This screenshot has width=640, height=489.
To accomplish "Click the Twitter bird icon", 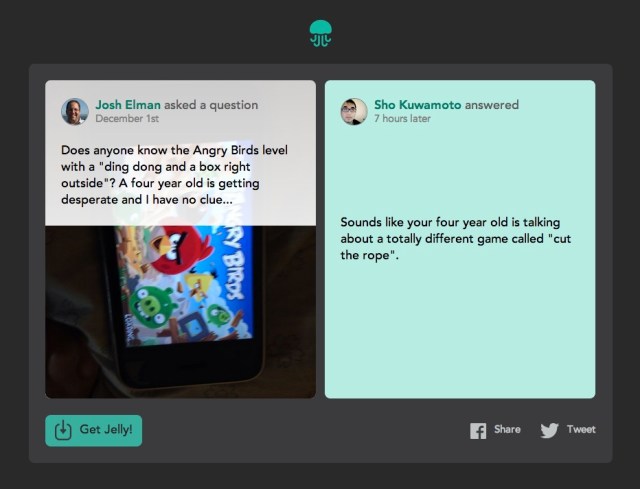I will [x=549, y=430].
